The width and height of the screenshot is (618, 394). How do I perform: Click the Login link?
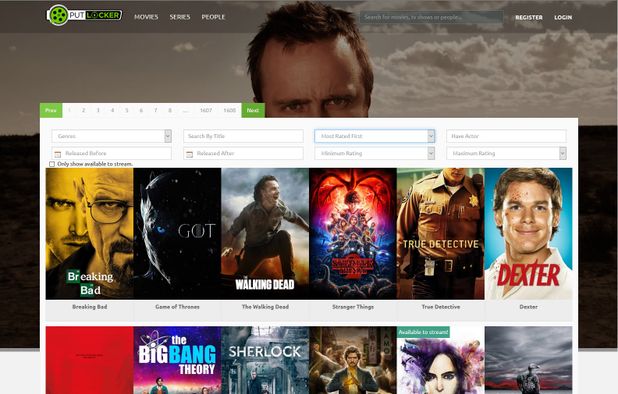tap(563, 17)
